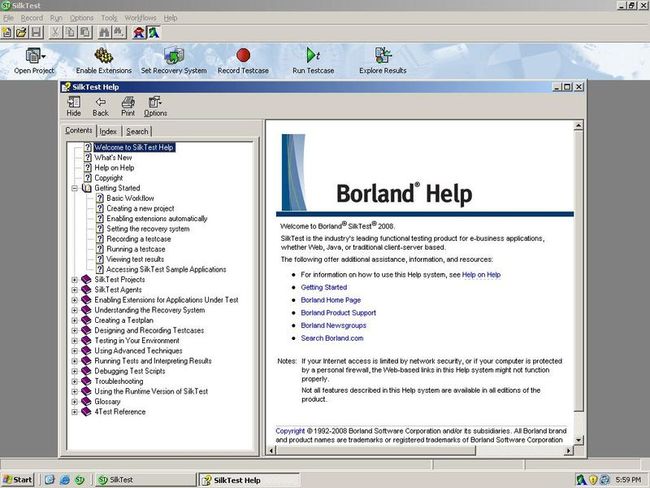Open the File menu

[8, 18]
